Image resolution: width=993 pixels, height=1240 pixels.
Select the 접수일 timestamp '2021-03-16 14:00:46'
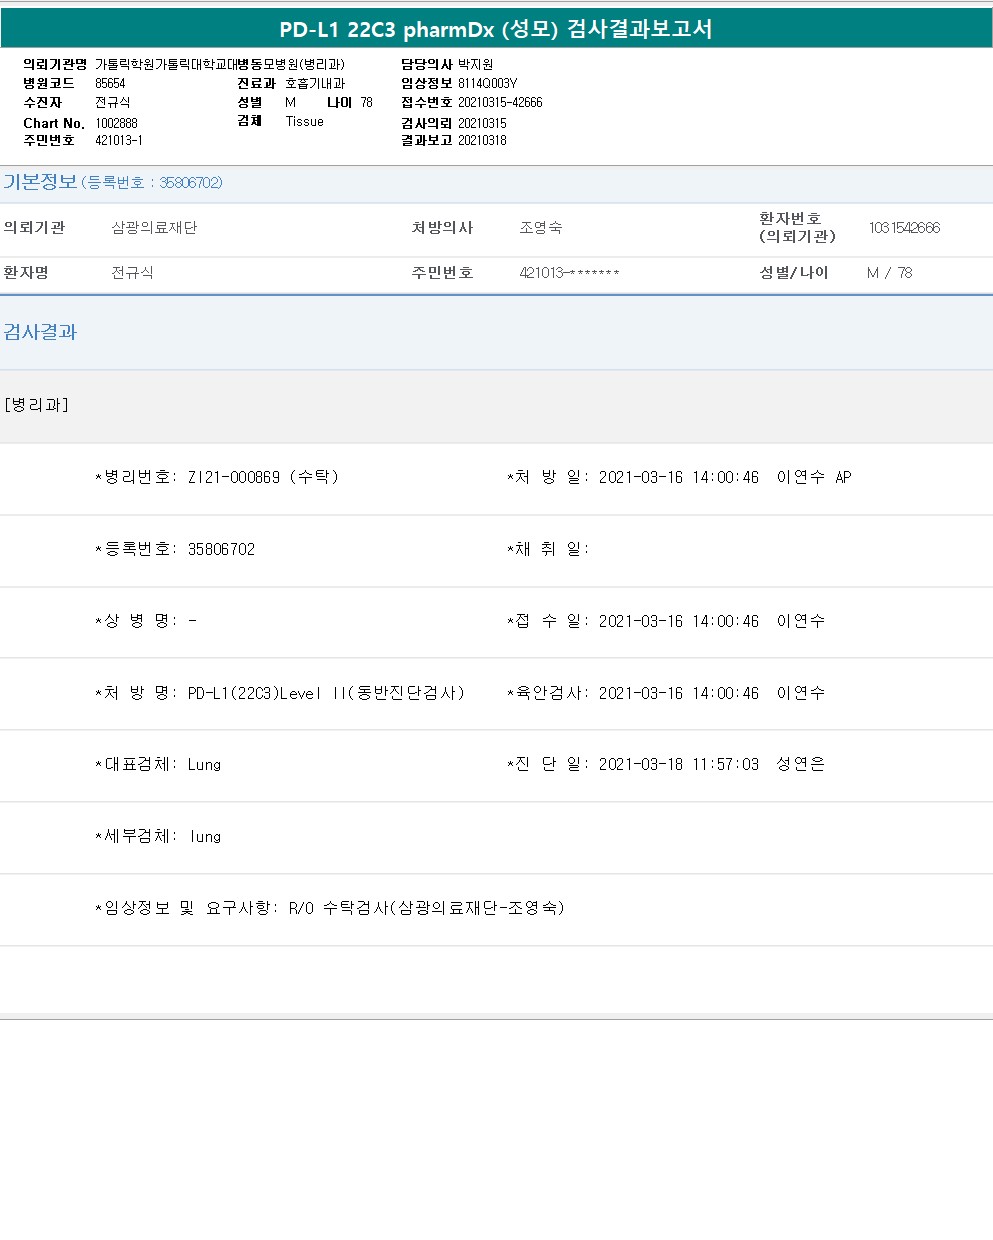(679, 622)
